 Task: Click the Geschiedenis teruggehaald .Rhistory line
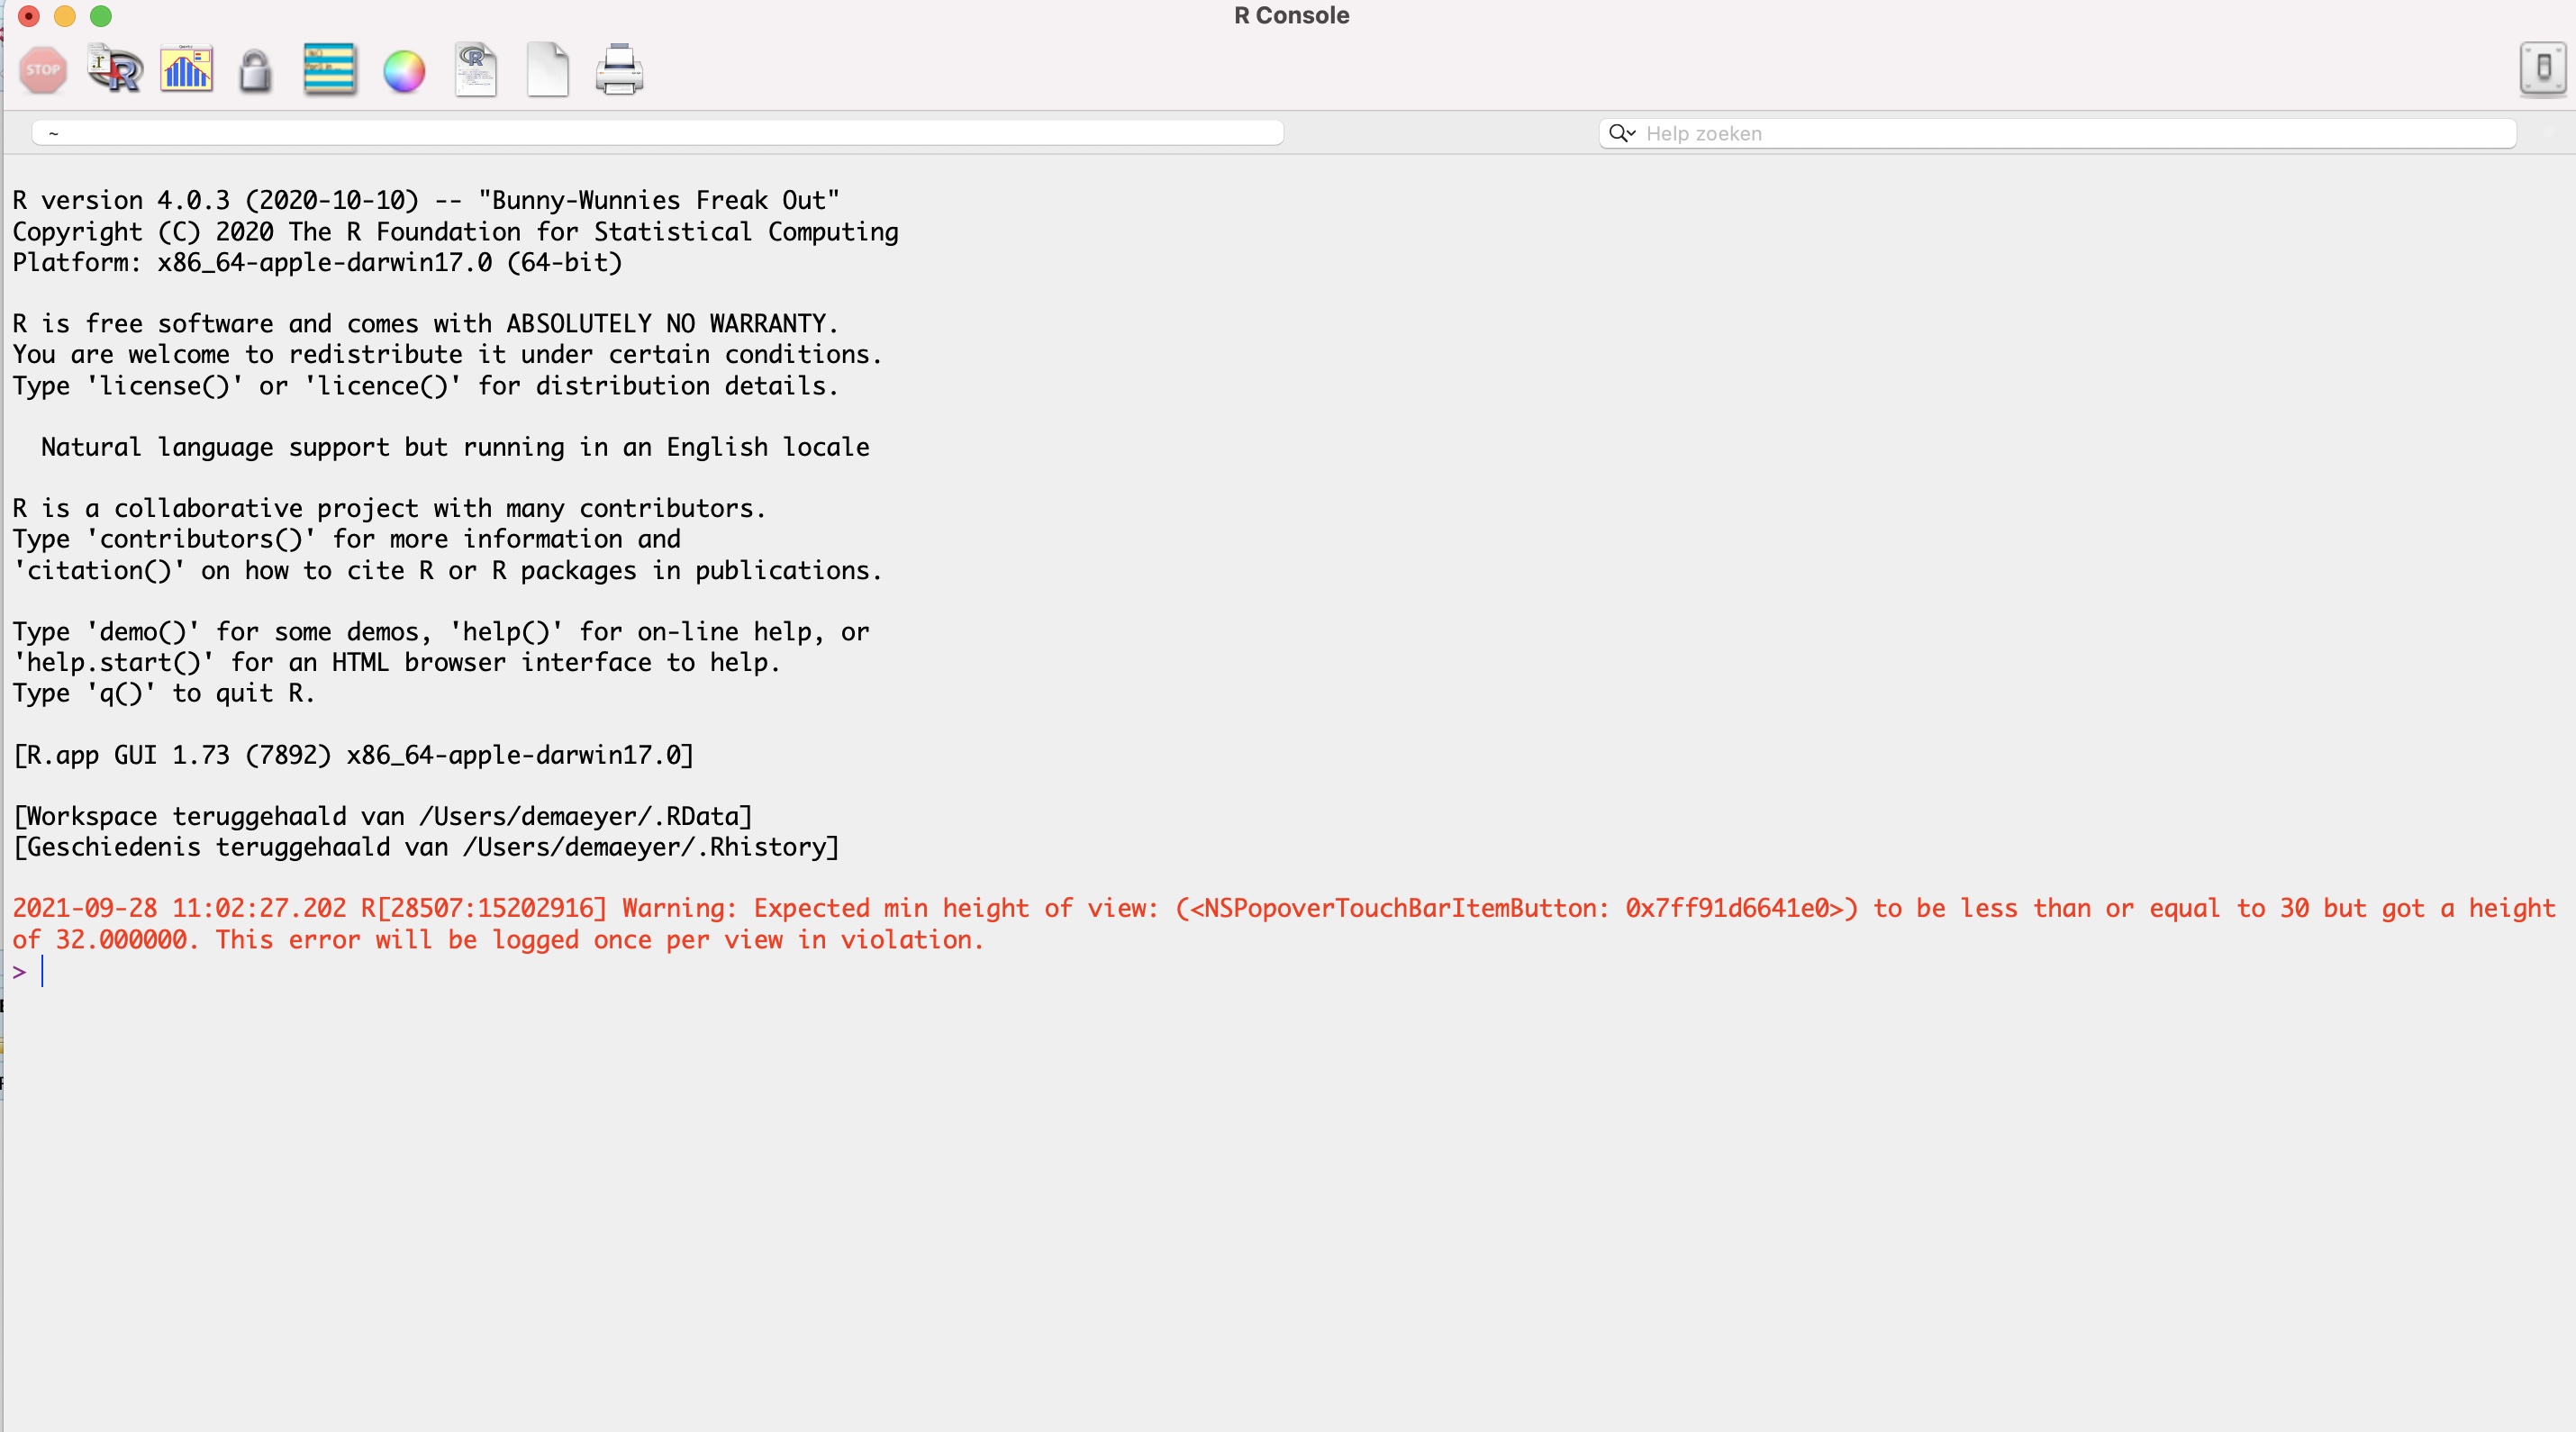(426, 847)
